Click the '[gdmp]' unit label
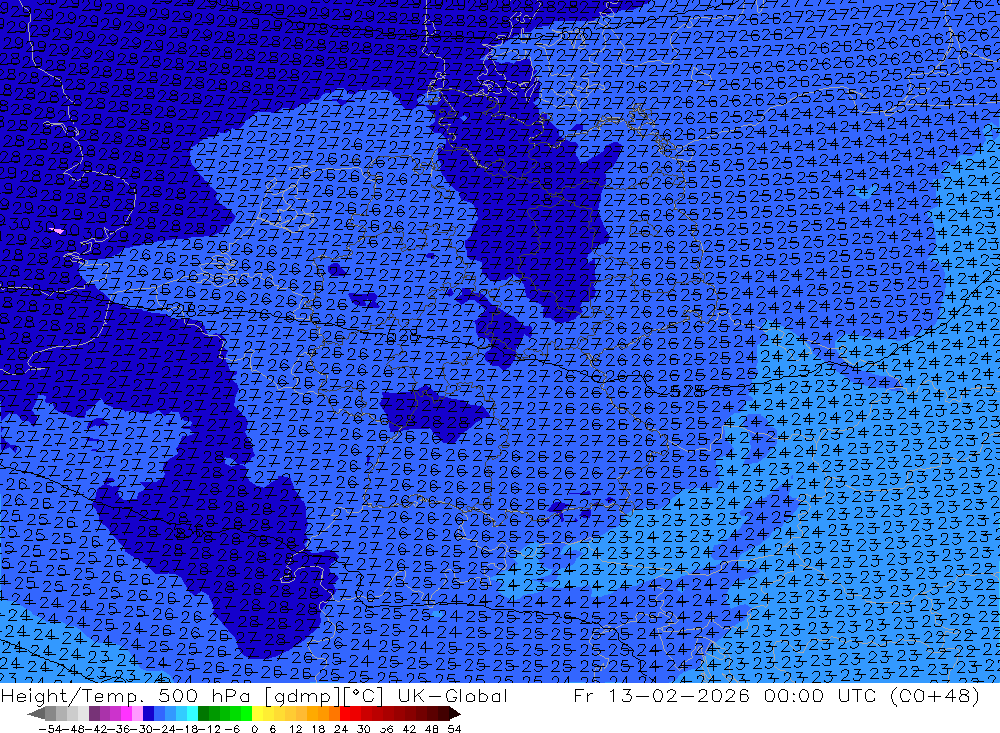This screenshot has width=1000, height=733. coord(303,696)
